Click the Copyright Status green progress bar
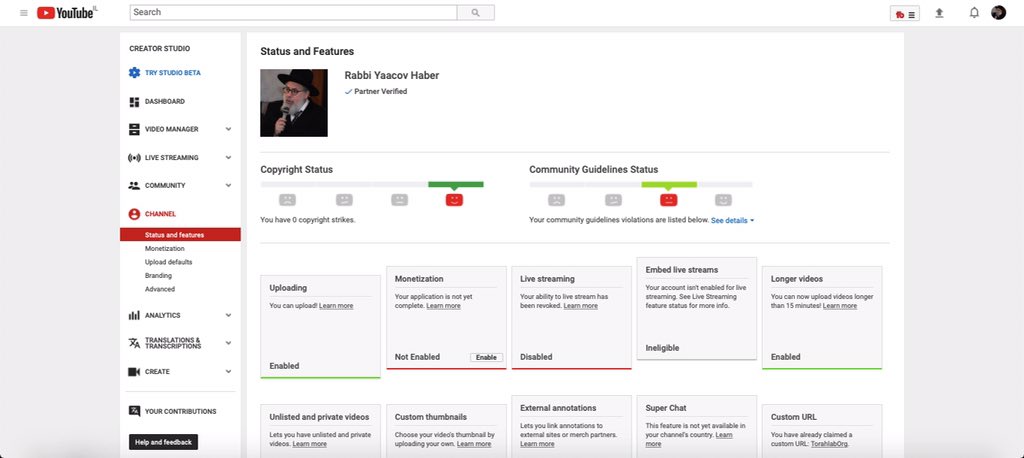Viewport: 1024px width, 458px height. click(x=456, y=184)
